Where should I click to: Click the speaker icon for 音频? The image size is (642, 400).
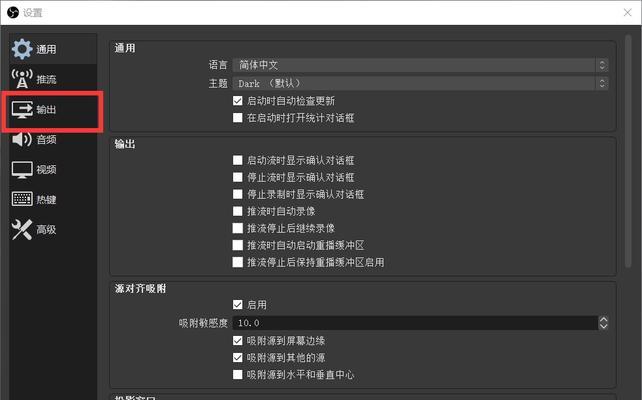(x=22, y=139)
